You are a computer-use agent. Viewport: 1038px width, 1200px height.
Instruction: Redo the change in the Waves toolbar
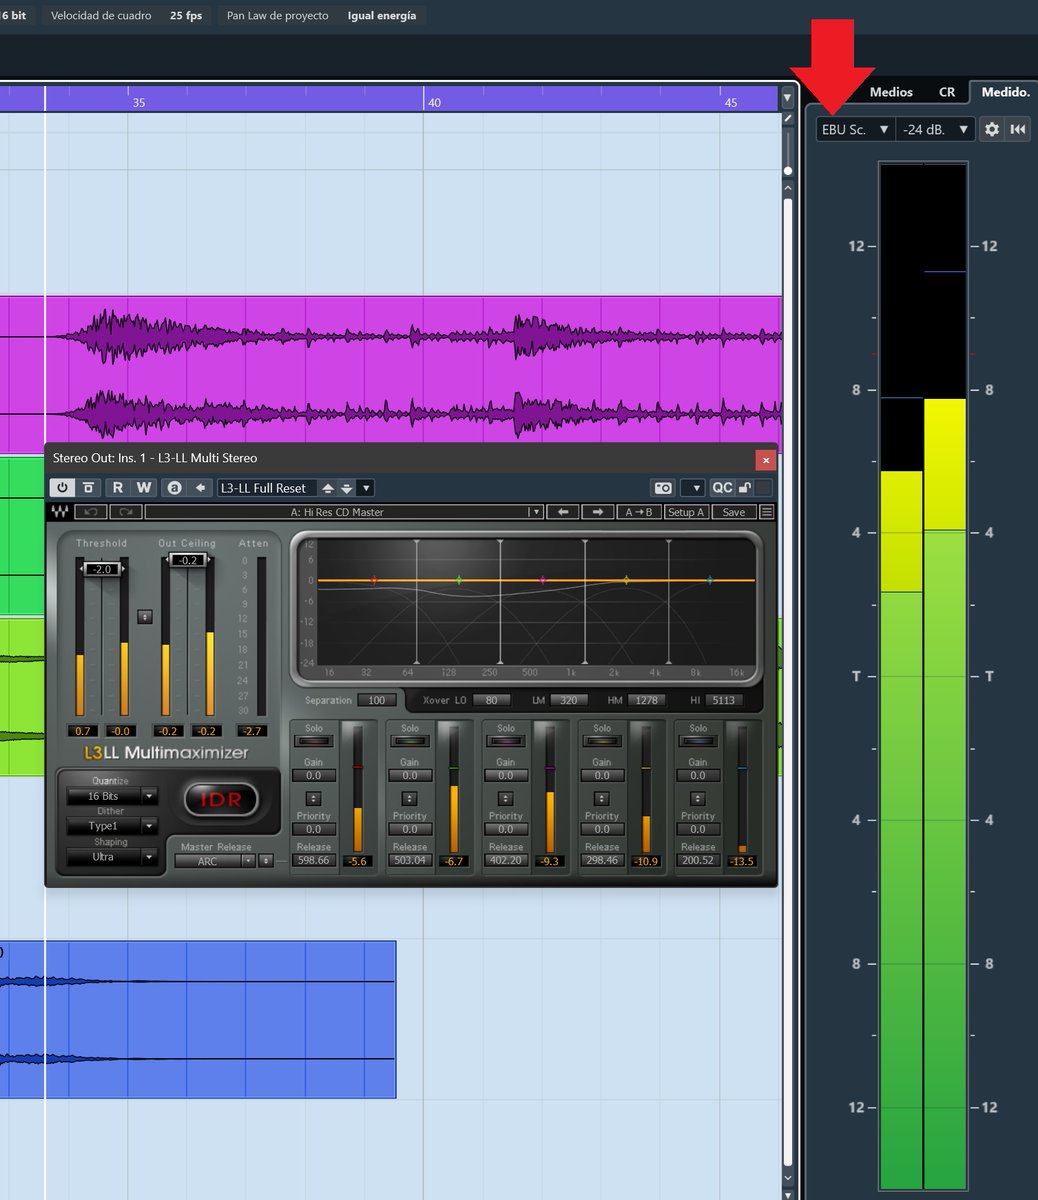click(x=126, y=512)
